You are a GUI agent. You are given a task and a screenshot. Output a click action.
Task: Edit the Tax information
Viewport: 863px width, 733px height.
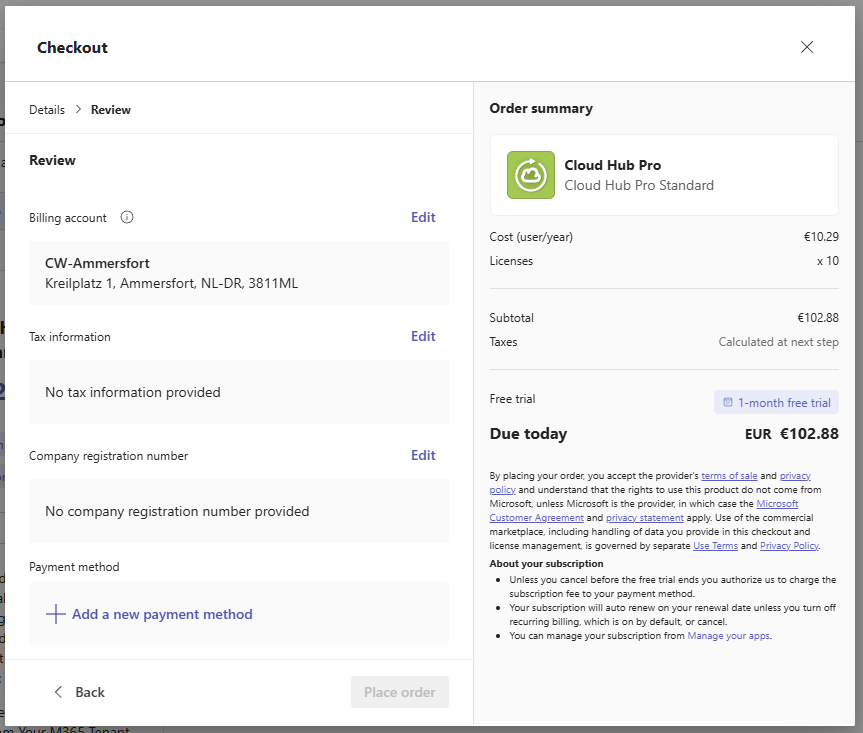pyautogui.click(x=423, y=336)
